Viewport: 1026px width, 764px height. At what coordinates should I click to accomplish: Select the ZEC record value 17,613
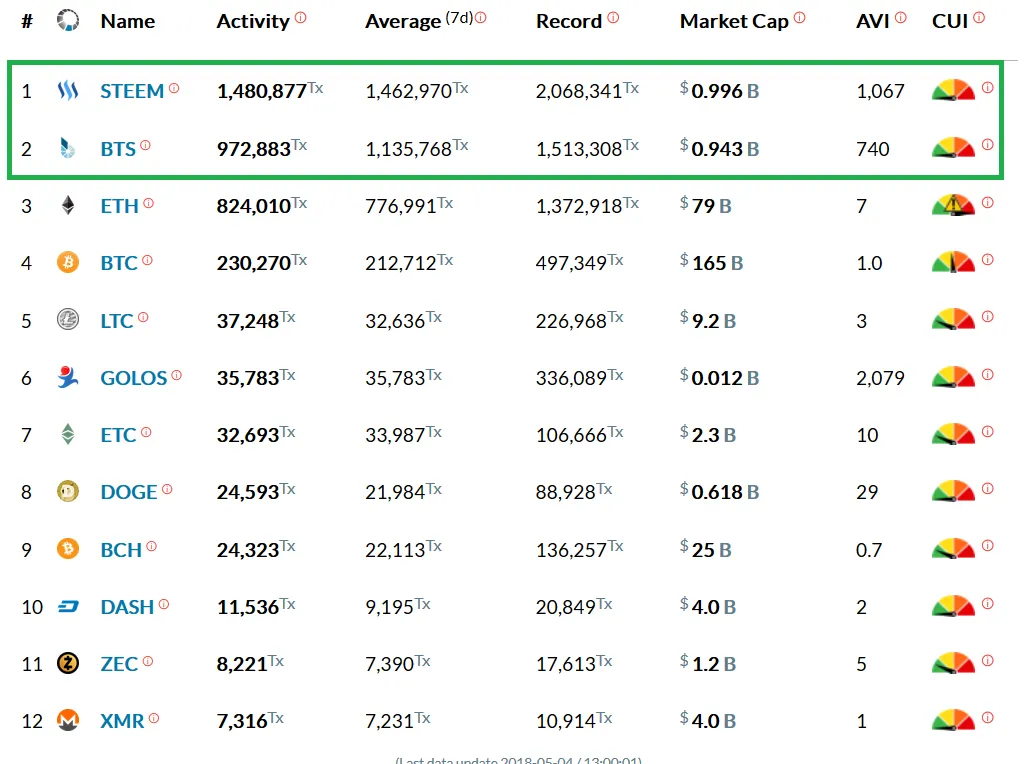coord(567,664)
